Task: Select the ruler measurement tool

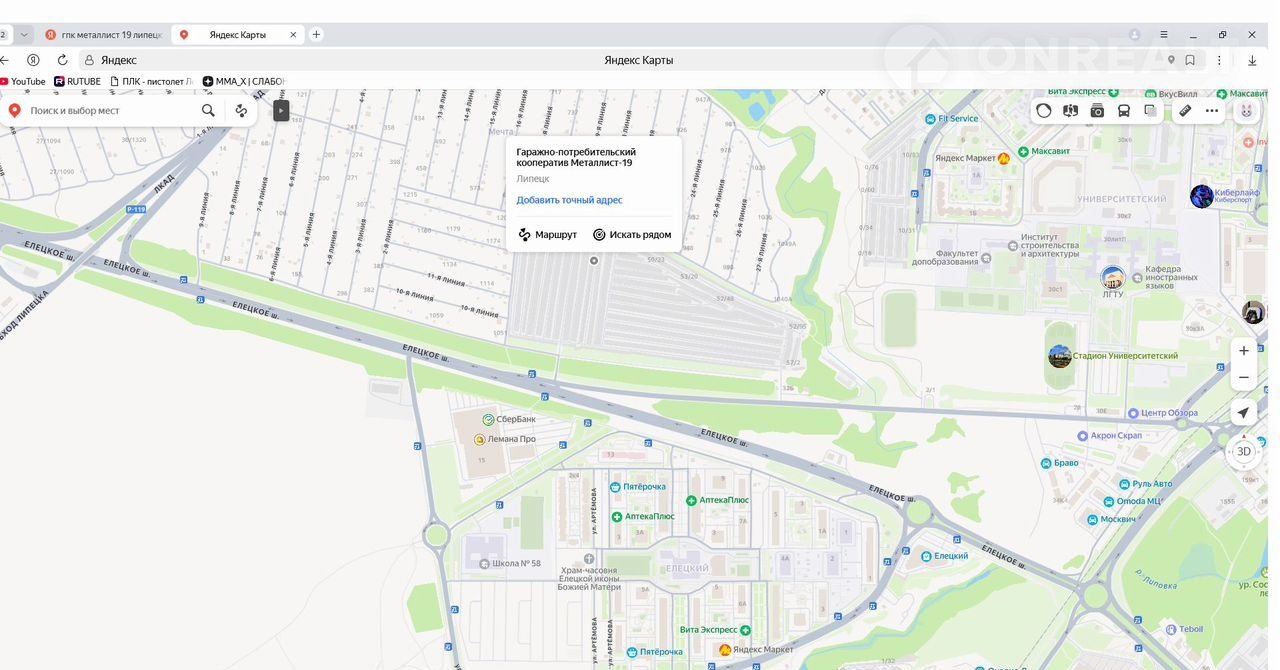Action: pos(1185,111)
